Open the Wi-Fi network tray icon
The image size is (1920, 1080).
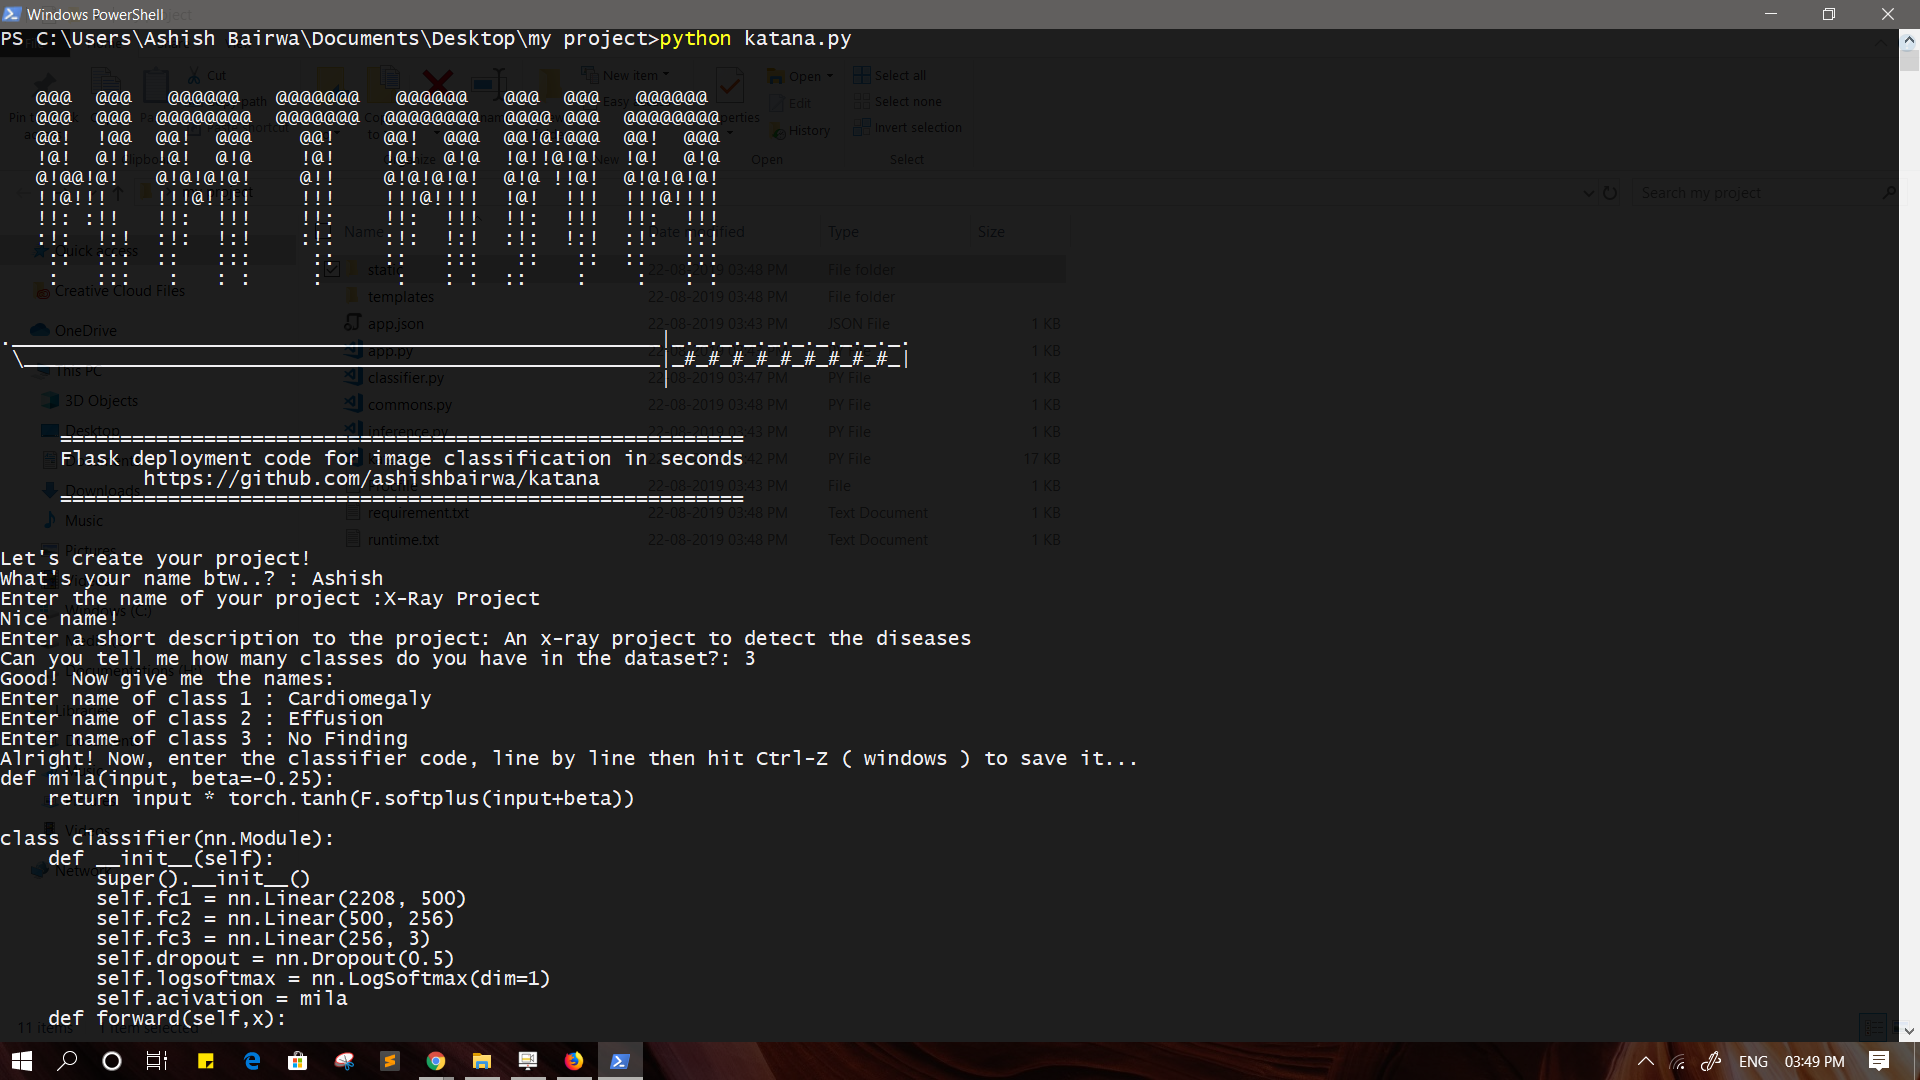(x=1678, y=1062)
